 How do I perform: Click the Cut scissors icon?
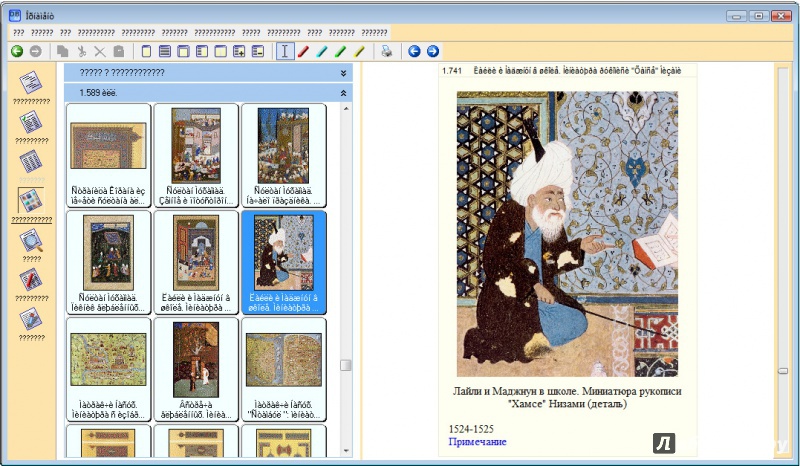[x=82, y=51]
